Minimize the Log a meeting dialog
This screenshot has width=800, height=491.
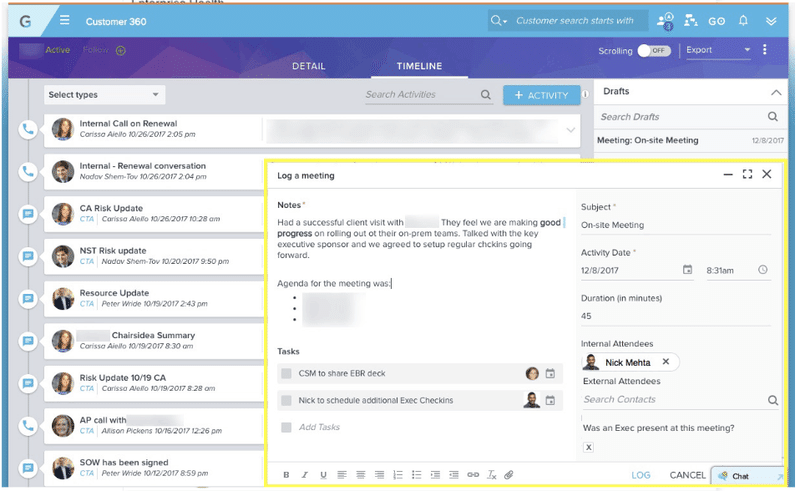(x=728, y=175)
